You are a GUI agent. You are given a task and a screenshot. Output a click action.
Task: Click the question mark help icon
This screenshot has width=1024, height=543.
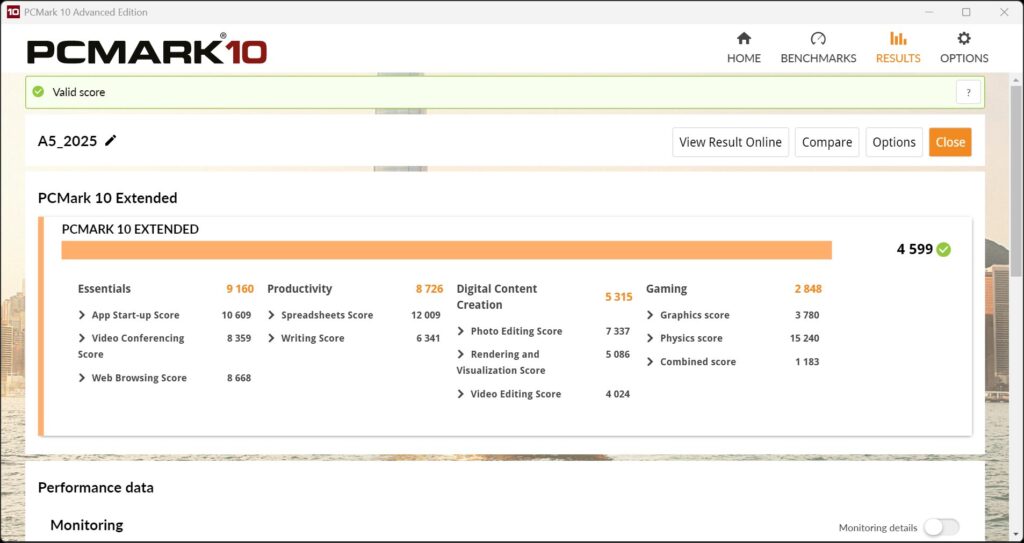pos(968,92)
